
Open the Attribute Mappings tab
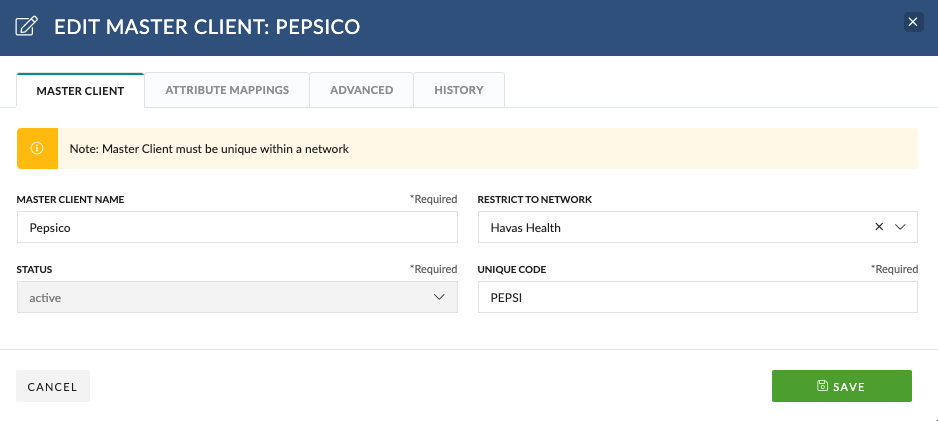coord(227,90)
